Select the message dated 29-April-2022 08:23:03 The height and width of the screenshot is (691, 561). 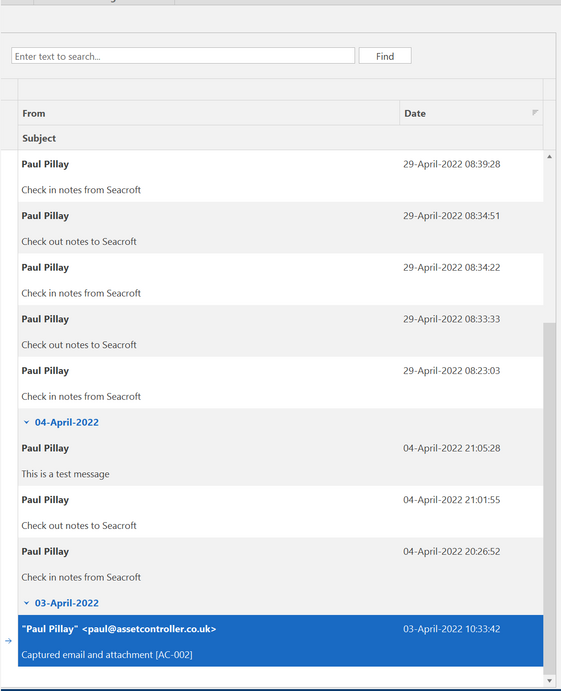[x=280, y=383]
